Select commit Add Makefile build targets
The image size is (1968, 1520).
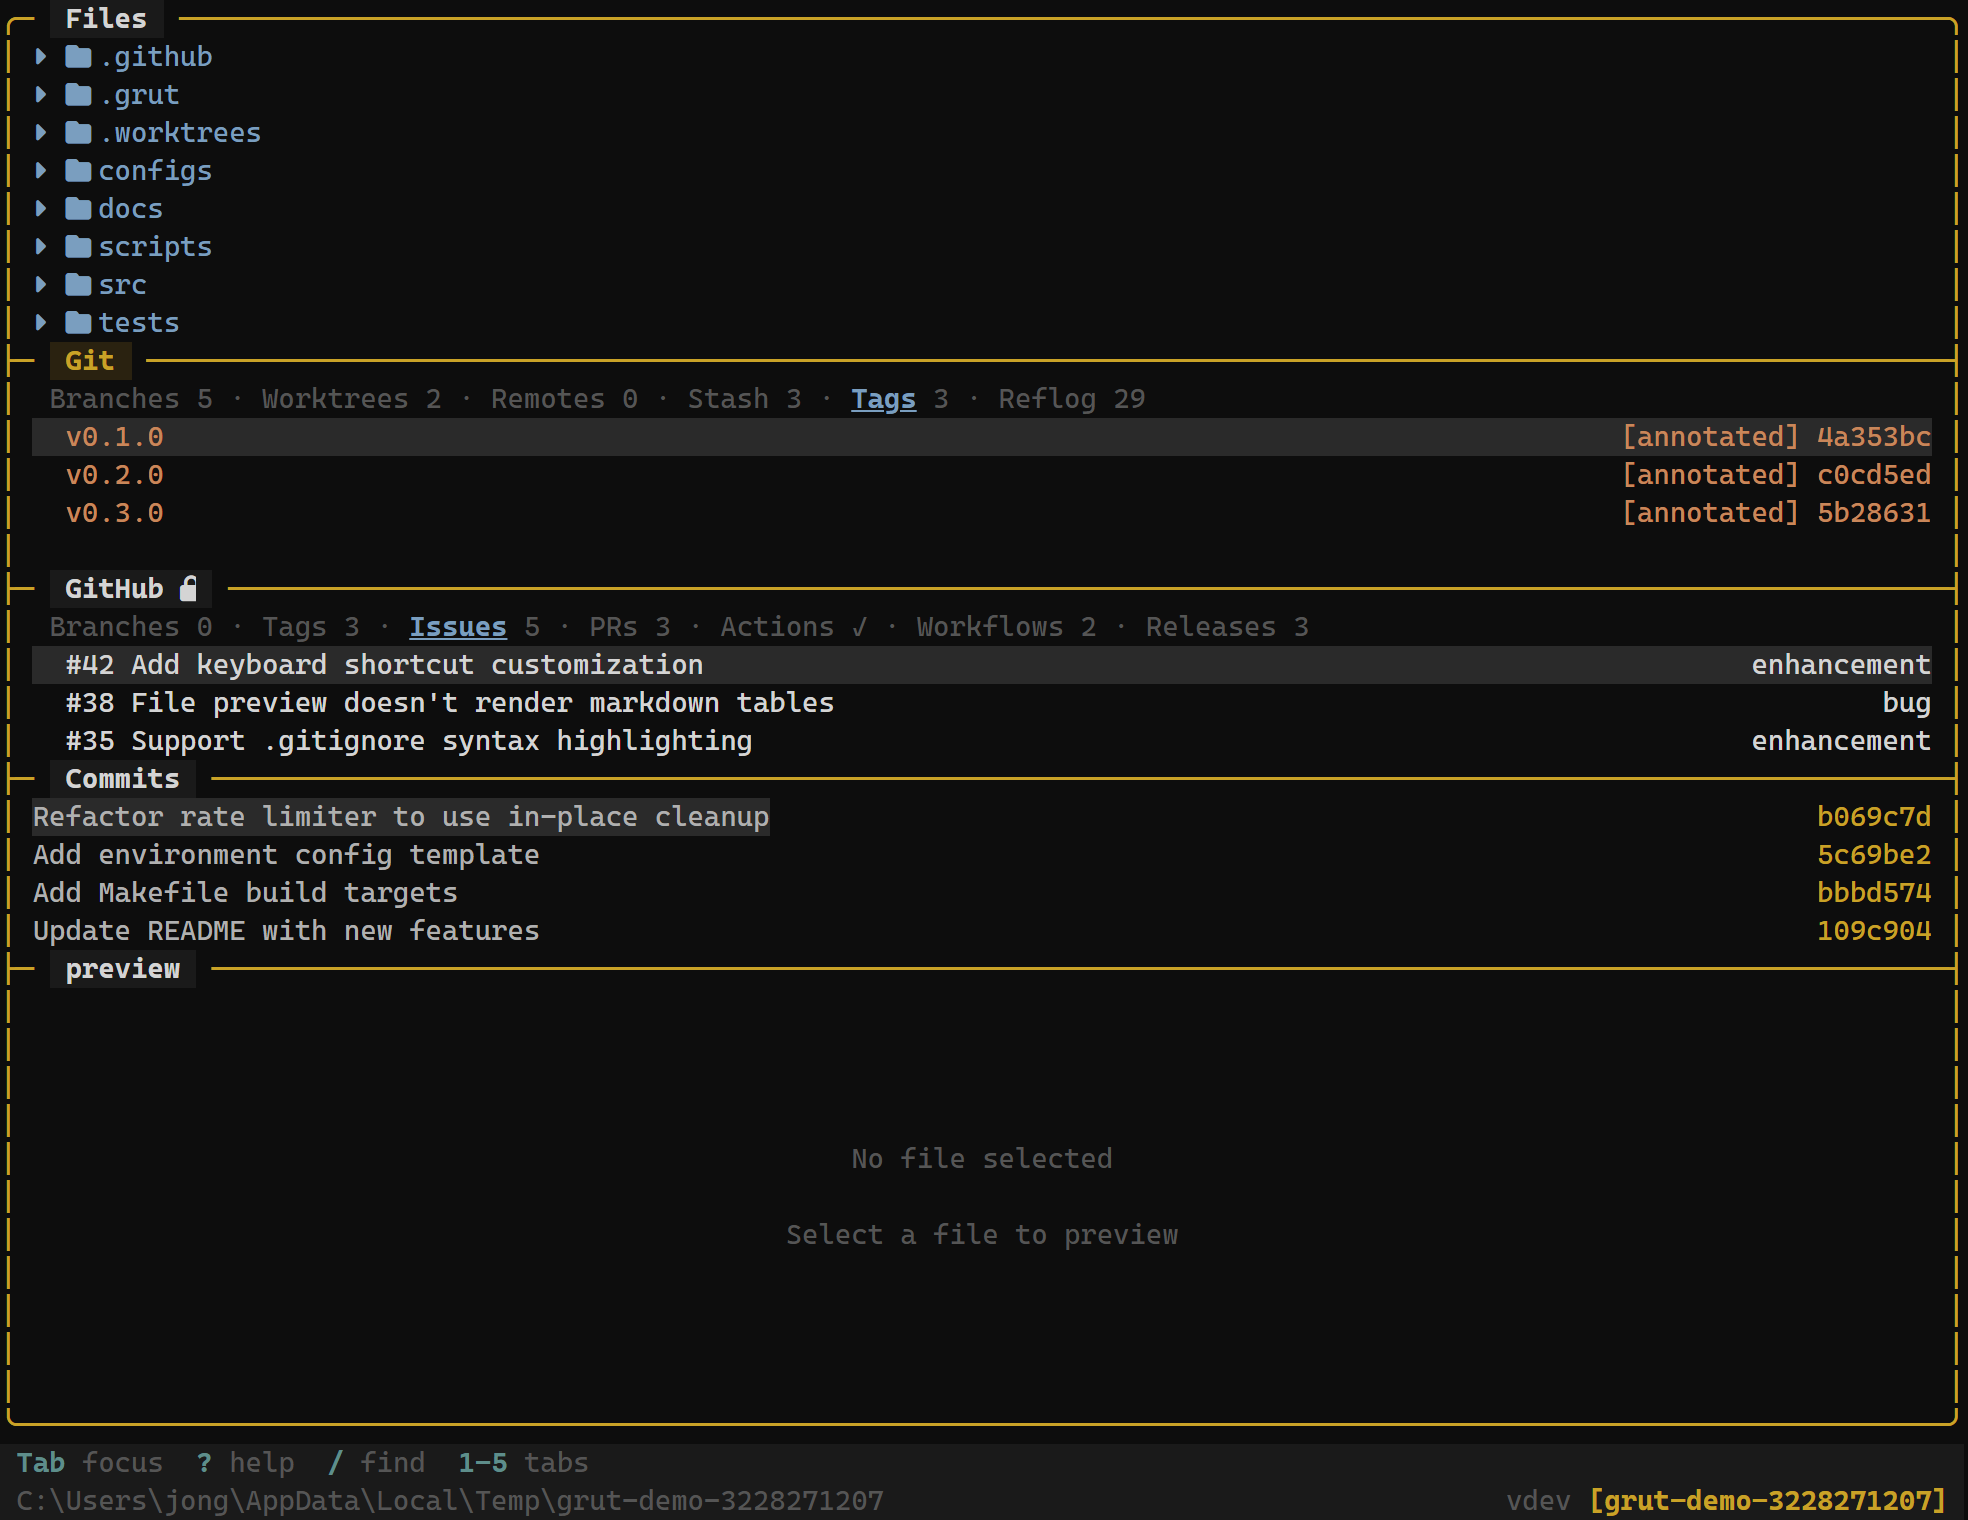pos(982,893)
